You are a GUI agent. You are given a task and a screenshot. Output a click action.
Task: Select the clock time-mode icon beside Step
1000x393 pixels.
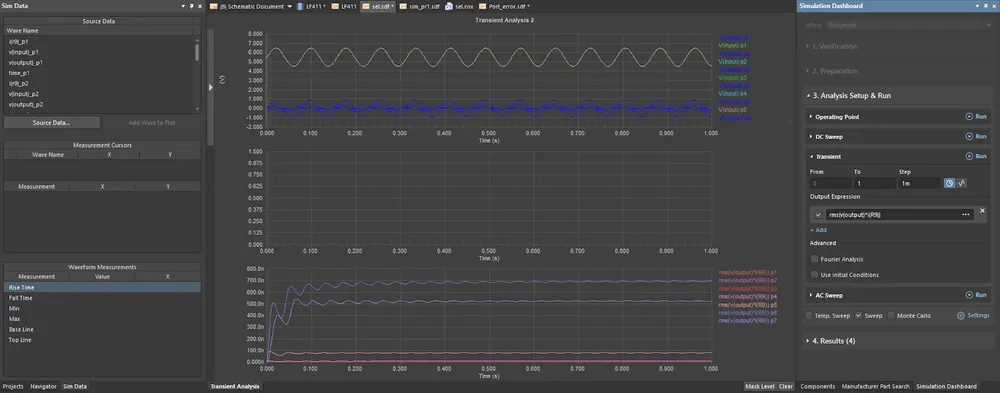(949, 183)
